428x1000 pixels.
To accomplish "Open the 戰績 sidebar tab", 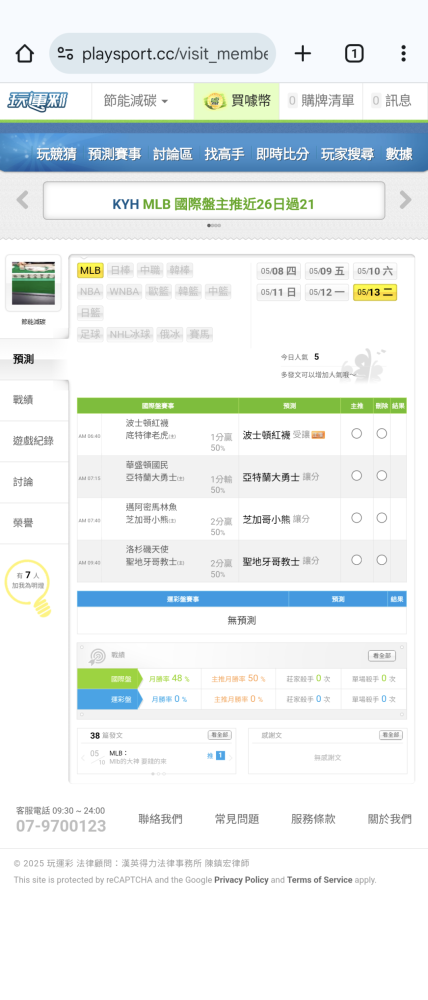I will pos(34,400).
